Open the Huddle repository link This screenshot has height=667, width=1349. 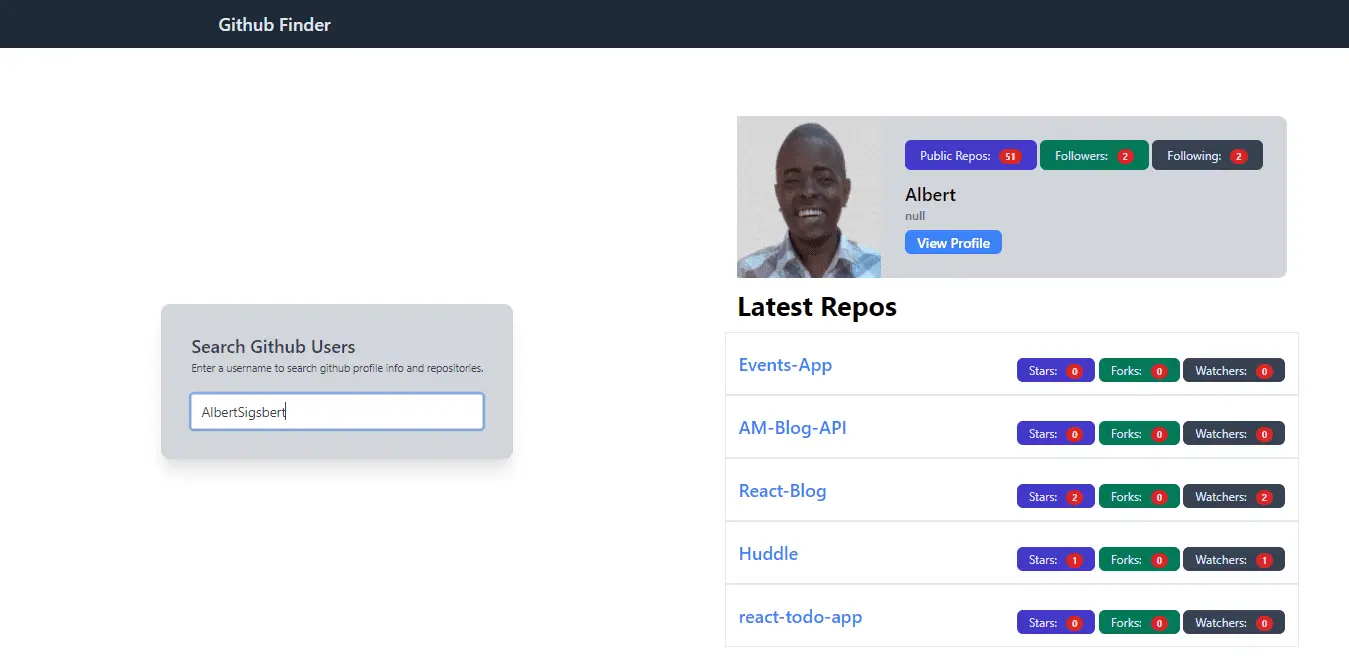click(x=767, y=553)
